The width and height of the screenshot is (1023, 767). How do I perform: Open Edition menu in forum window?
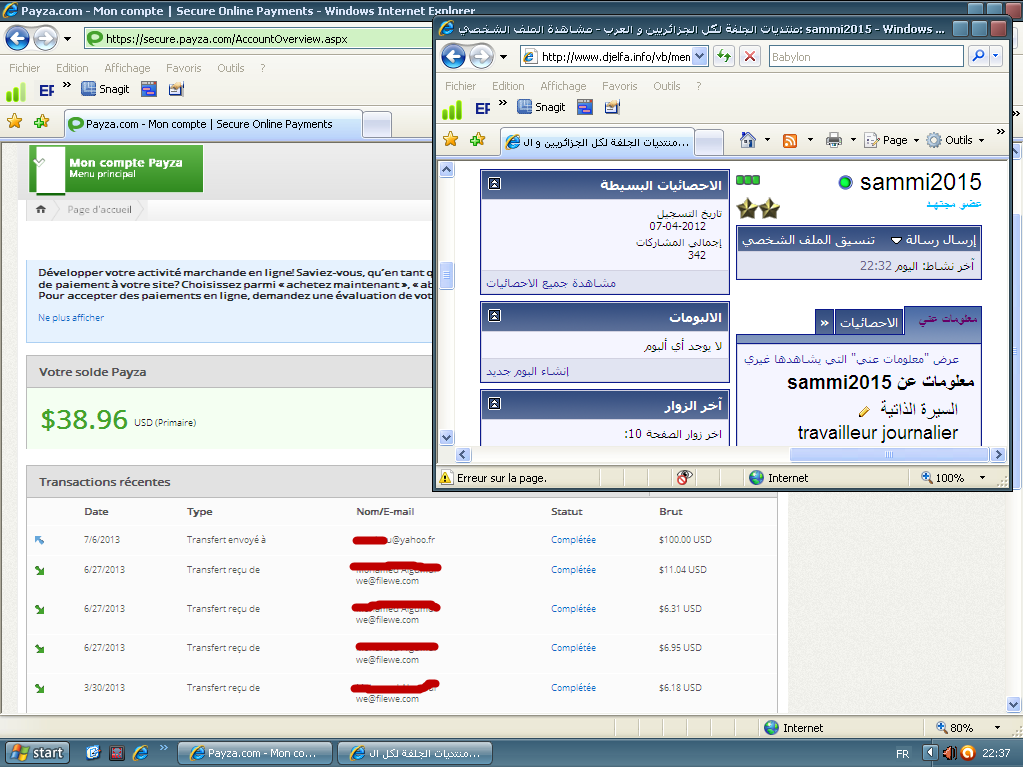(508, 86)
